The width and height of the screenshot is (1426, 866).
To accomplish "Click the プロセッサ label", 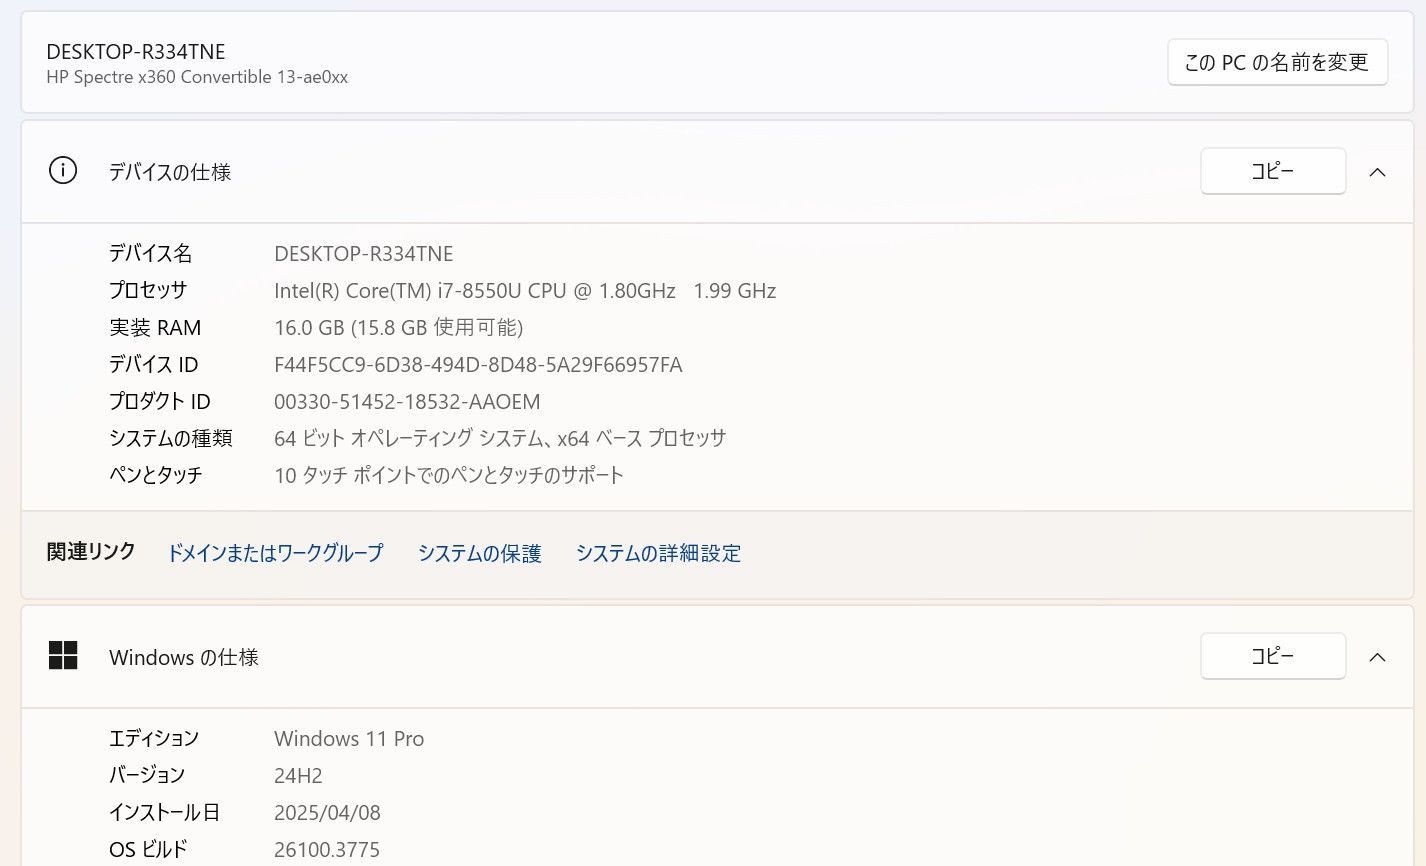I will click(x=148, y=291).
